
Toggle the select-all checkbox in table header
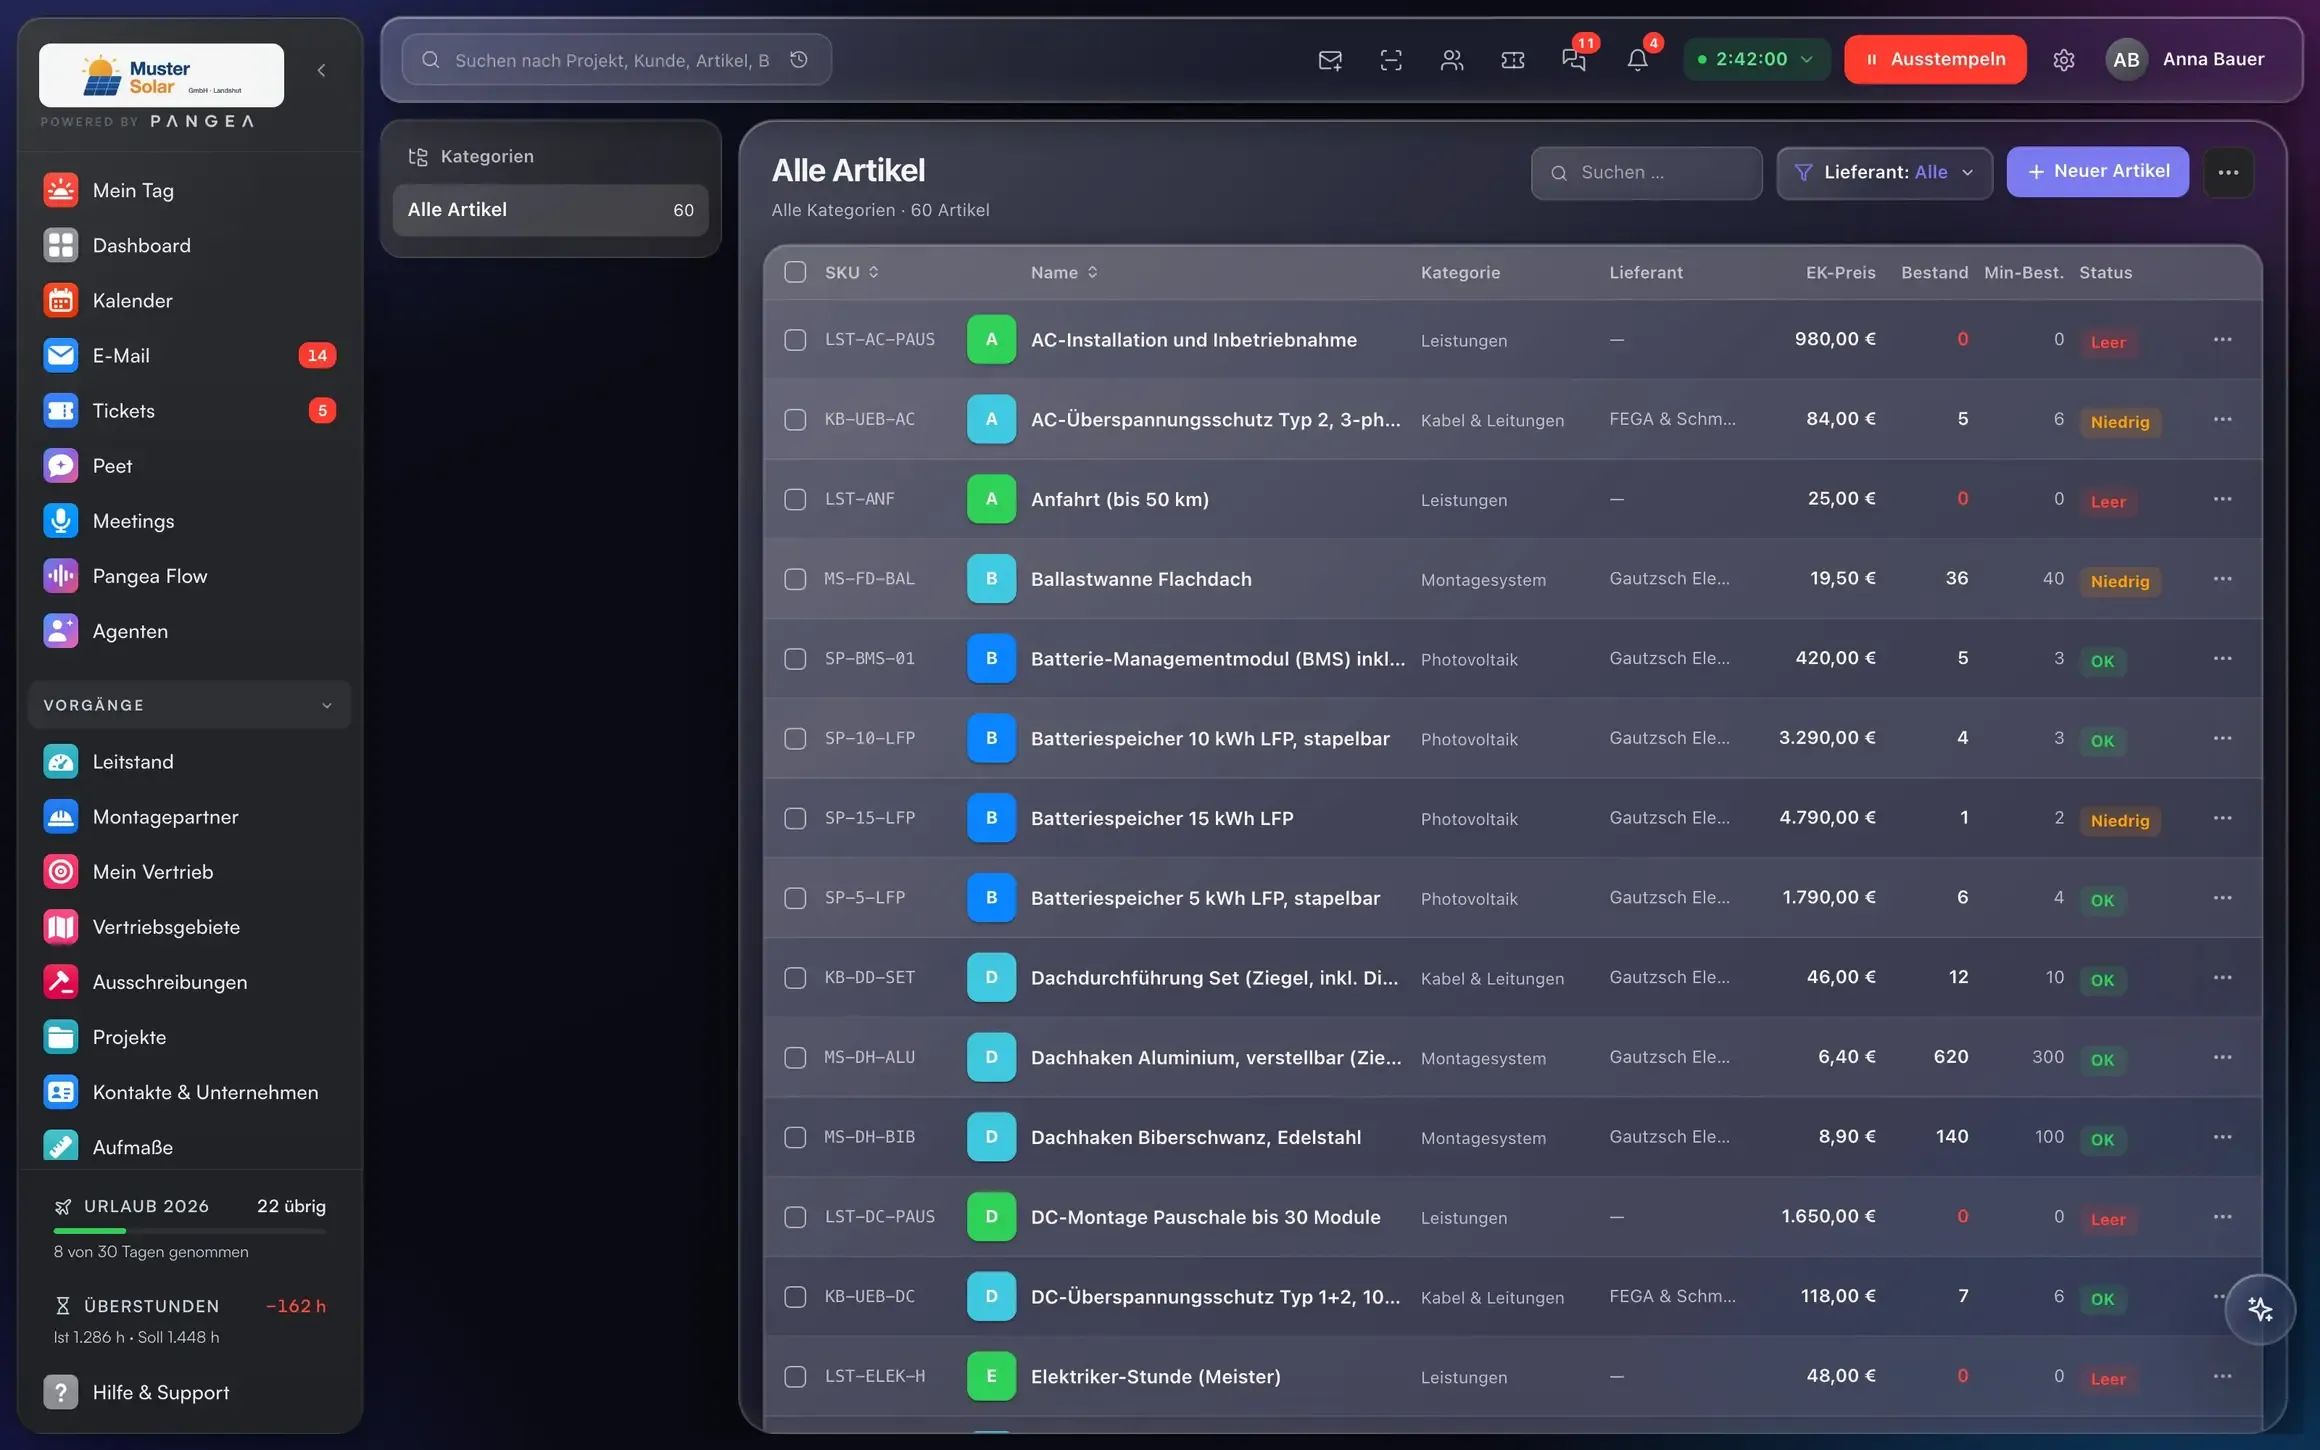pyautogui.click(x=795, y=272)
